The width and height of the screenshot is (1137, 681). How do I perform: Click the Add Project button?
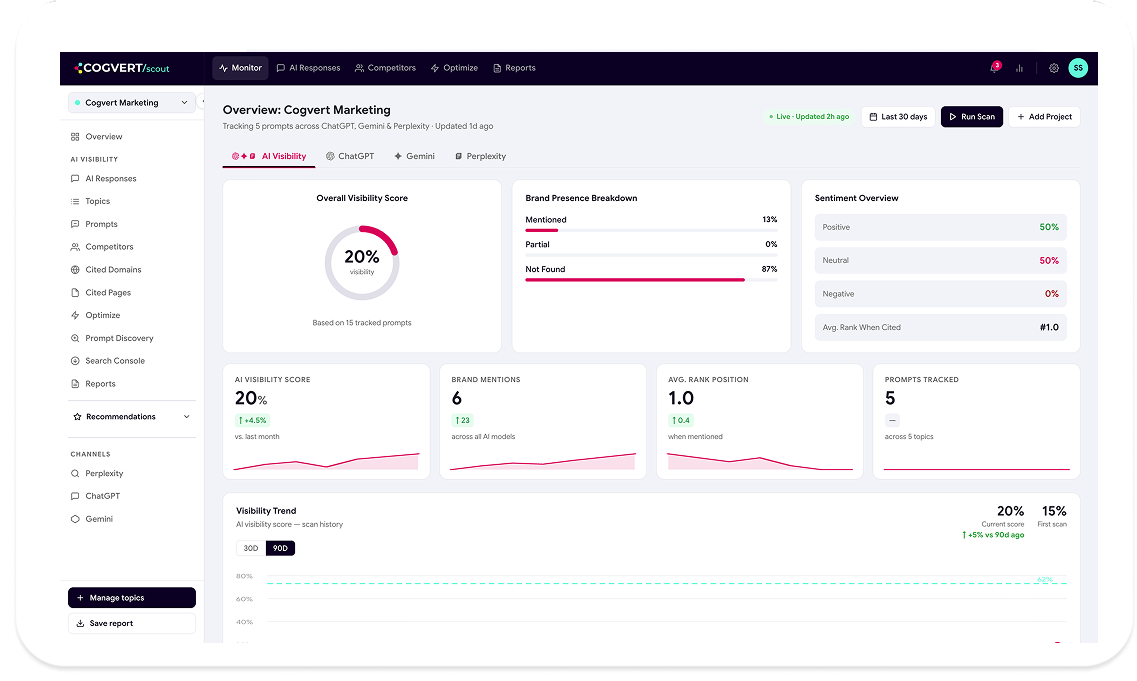(x=1044, y=117)
